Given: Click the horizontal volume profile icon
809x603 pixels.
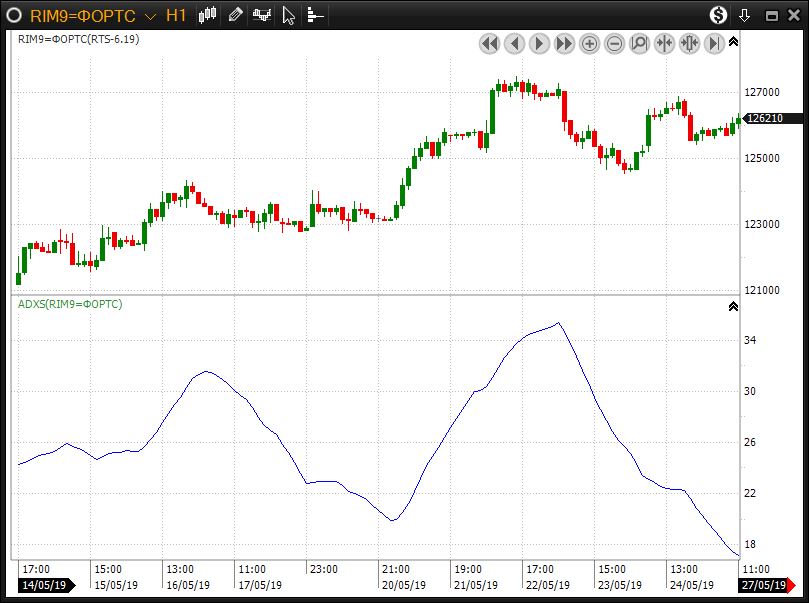Looking at the screenshot, I should tap(315, 15).
